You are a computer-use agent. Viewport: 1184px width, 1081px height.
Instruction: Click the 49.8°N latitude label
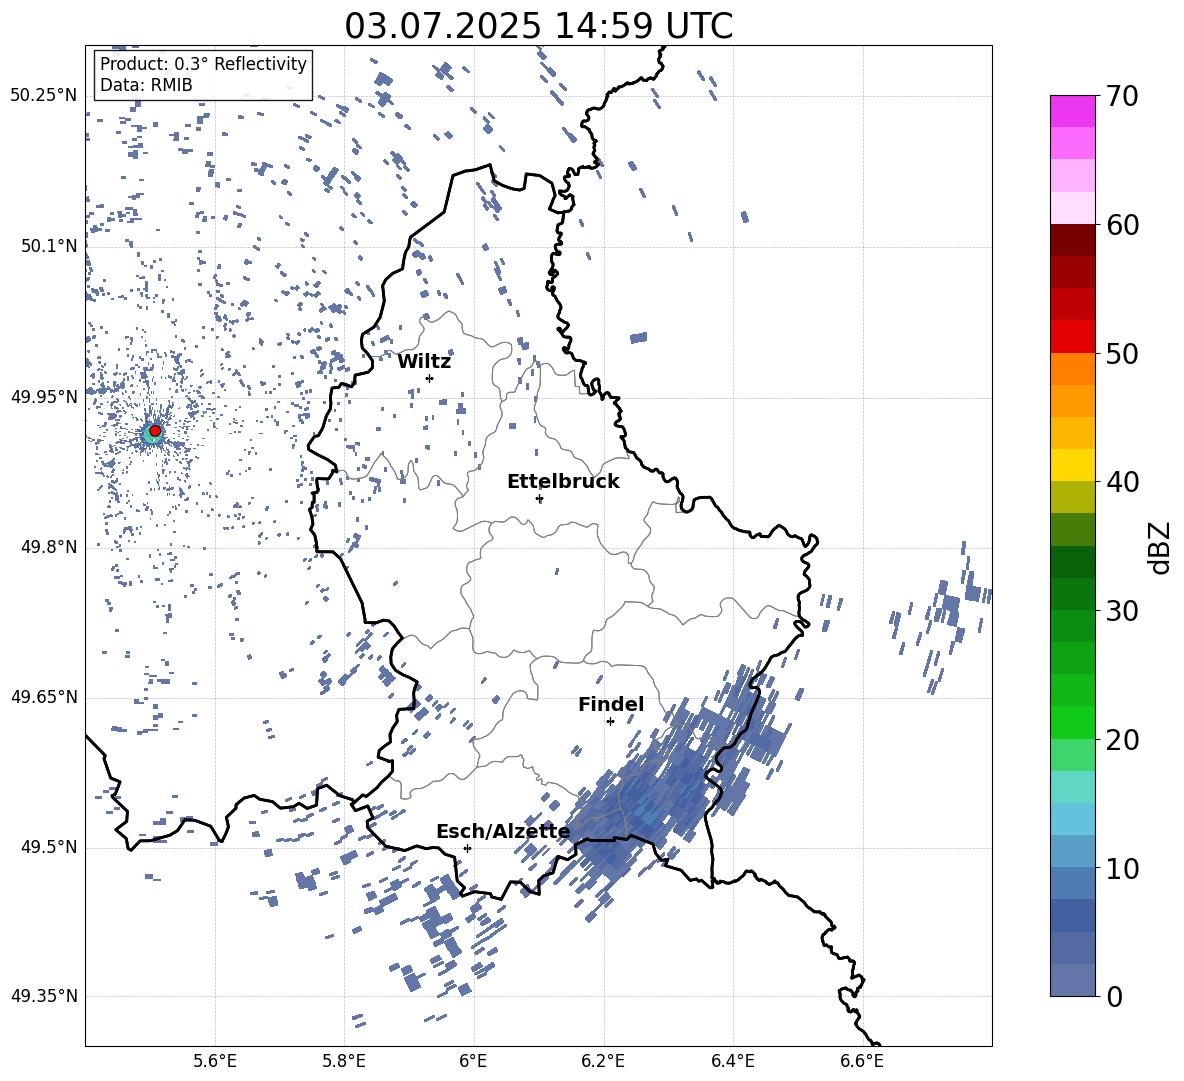(49, 547)
